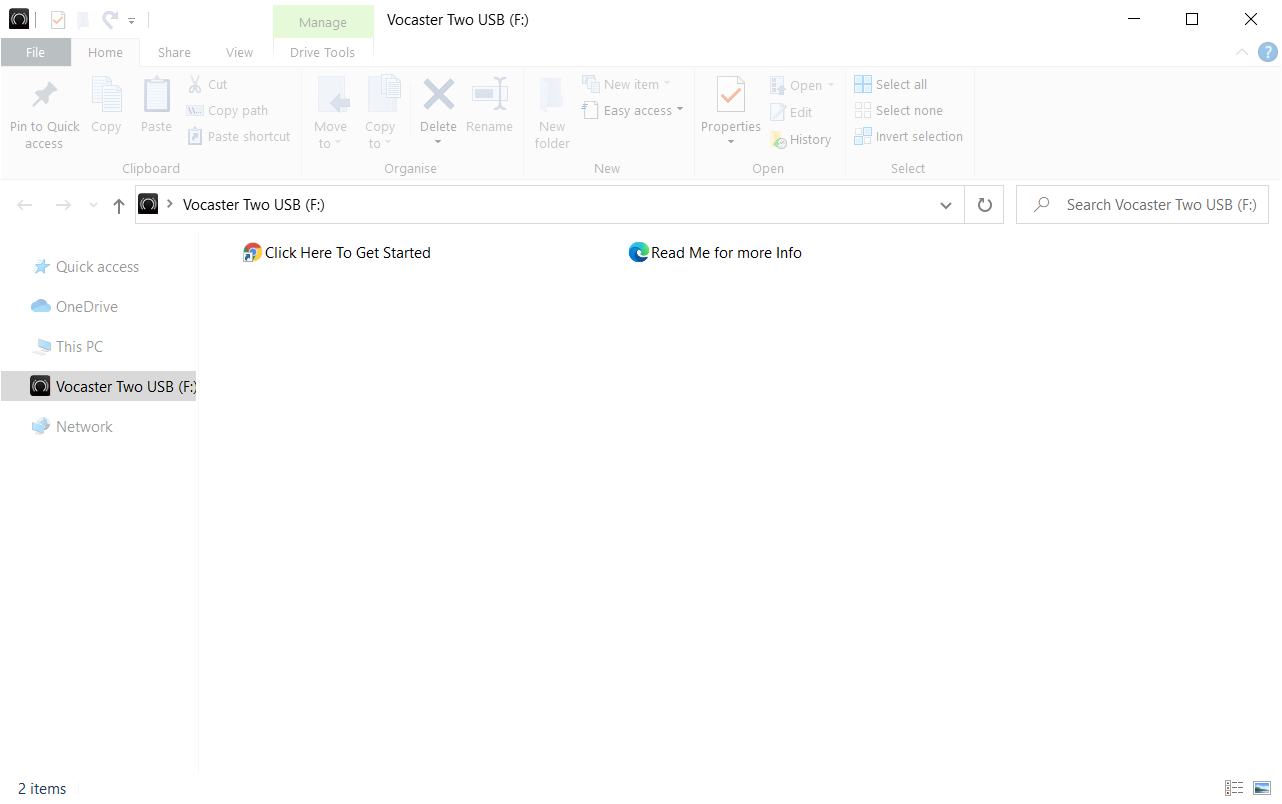Select Click Here To Get Started file
This screenshot has width=1282, height=804.
(337, 253)
